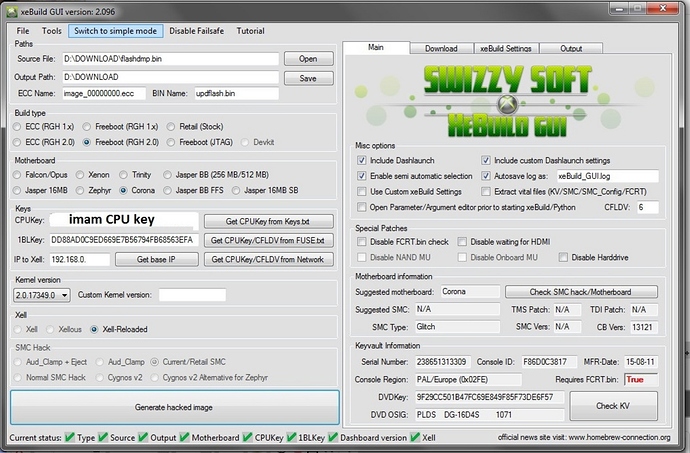
Task: Click the www.homebrew-connection.org link text
Action: [619, 437]
